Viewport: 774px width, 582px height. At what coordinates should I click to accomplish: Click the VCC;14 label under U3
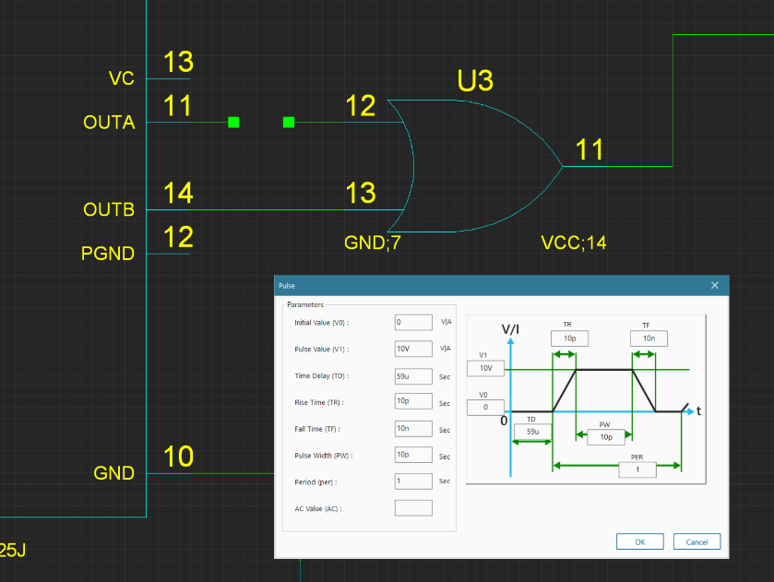(x=574, y=243)
